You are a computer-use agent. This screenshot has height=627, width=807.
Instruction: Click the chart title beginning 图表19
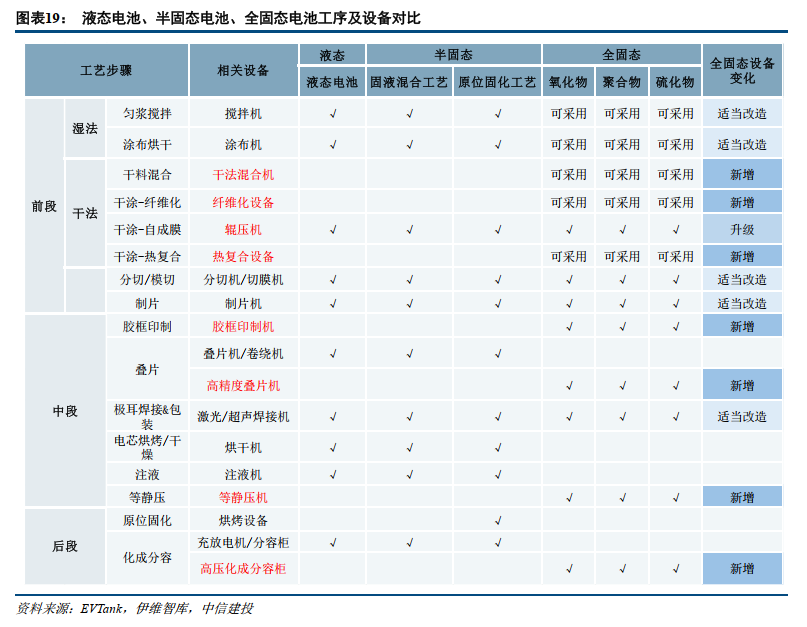coord(218,18)
